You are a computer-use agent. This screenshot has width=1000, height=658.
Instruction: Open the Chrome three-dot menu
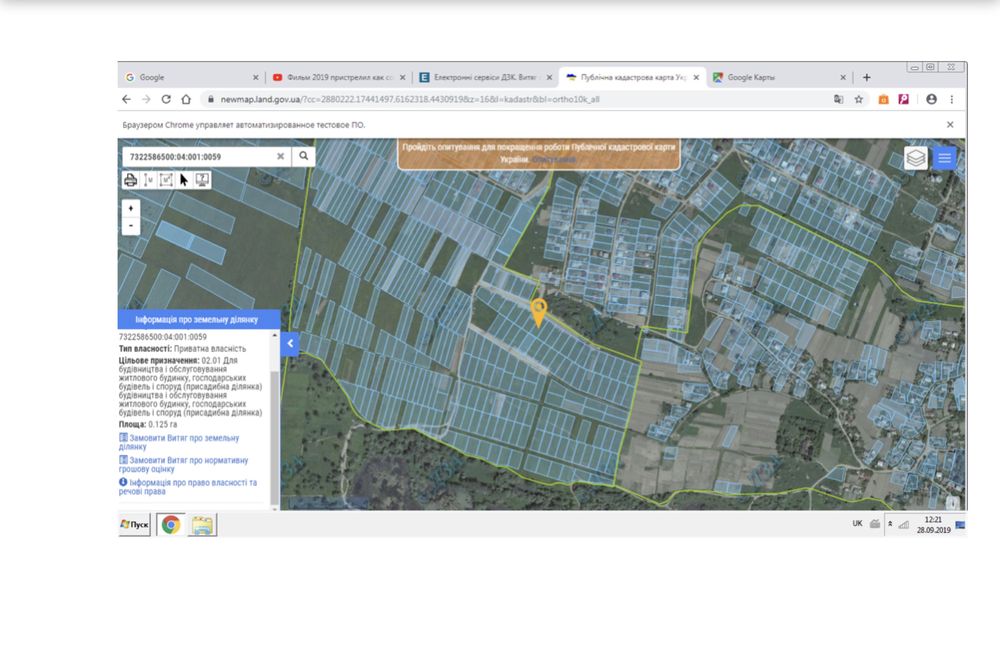(952, 100)
